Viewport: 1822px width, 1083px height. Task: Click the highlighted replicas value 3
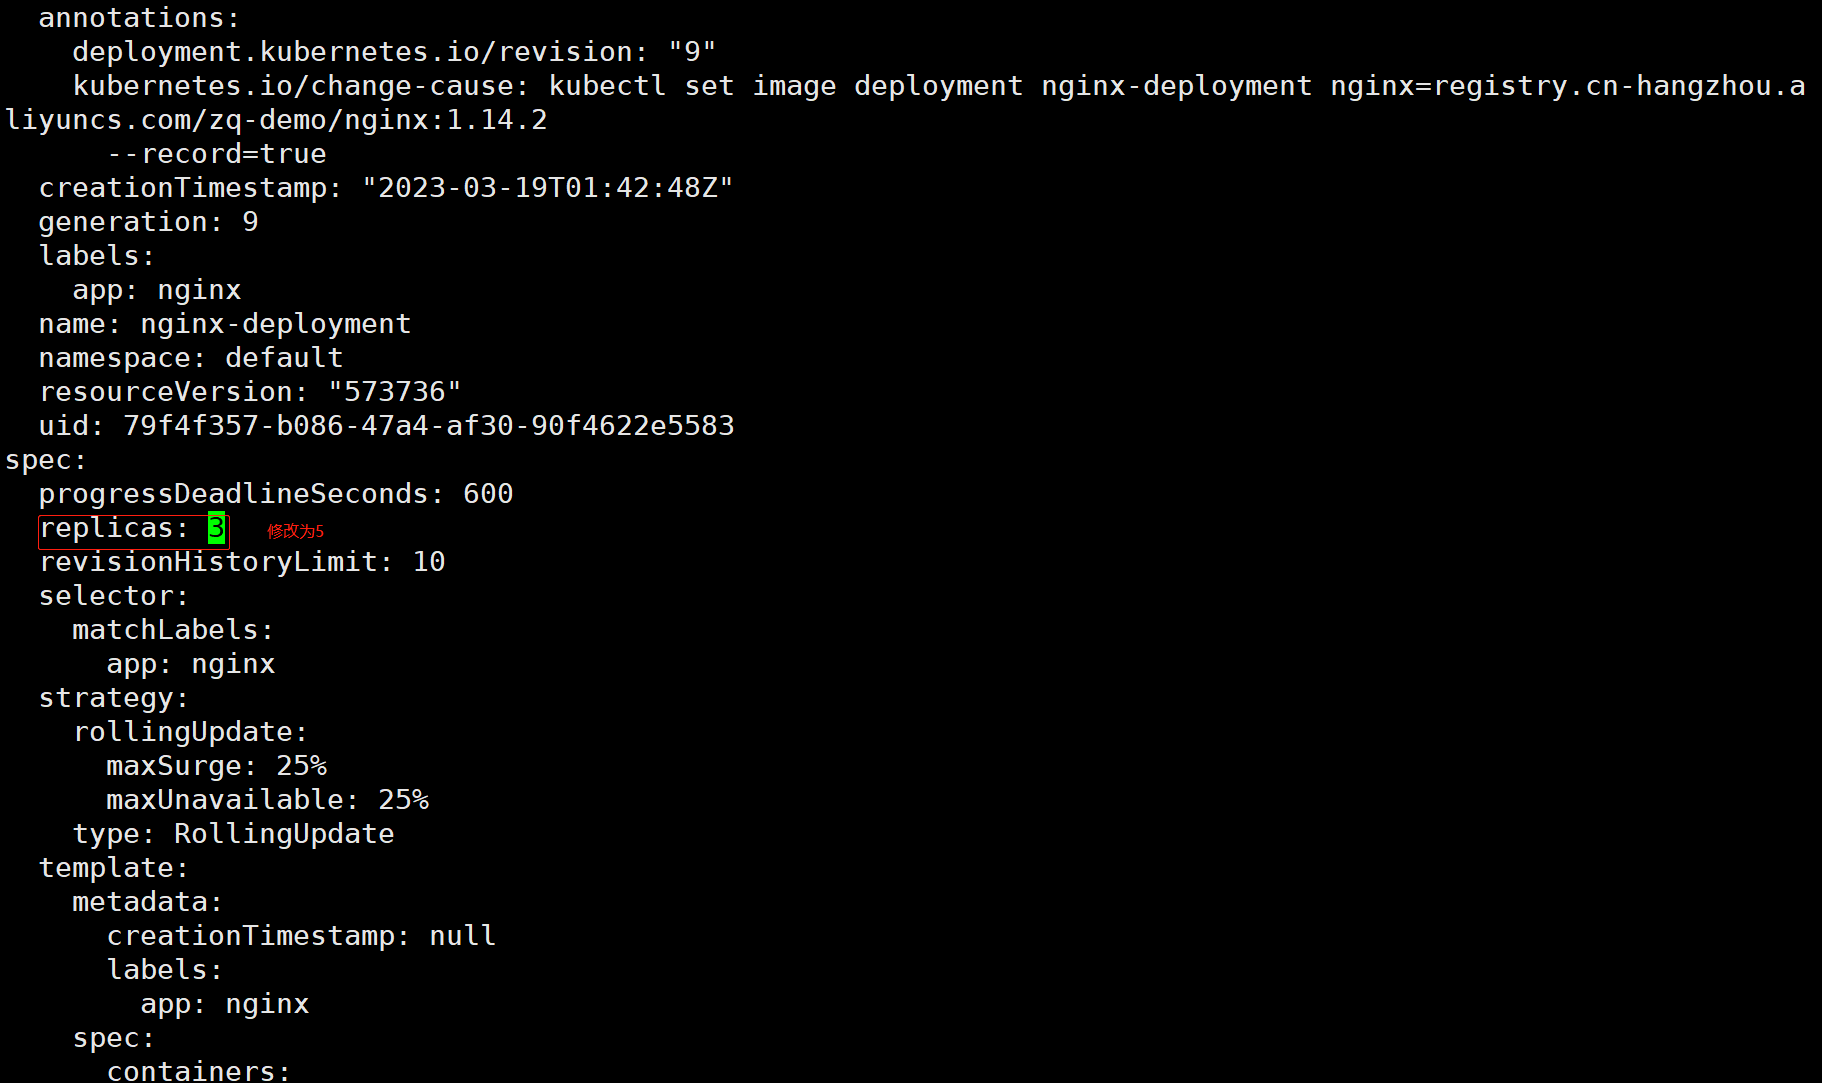[217, 528]
